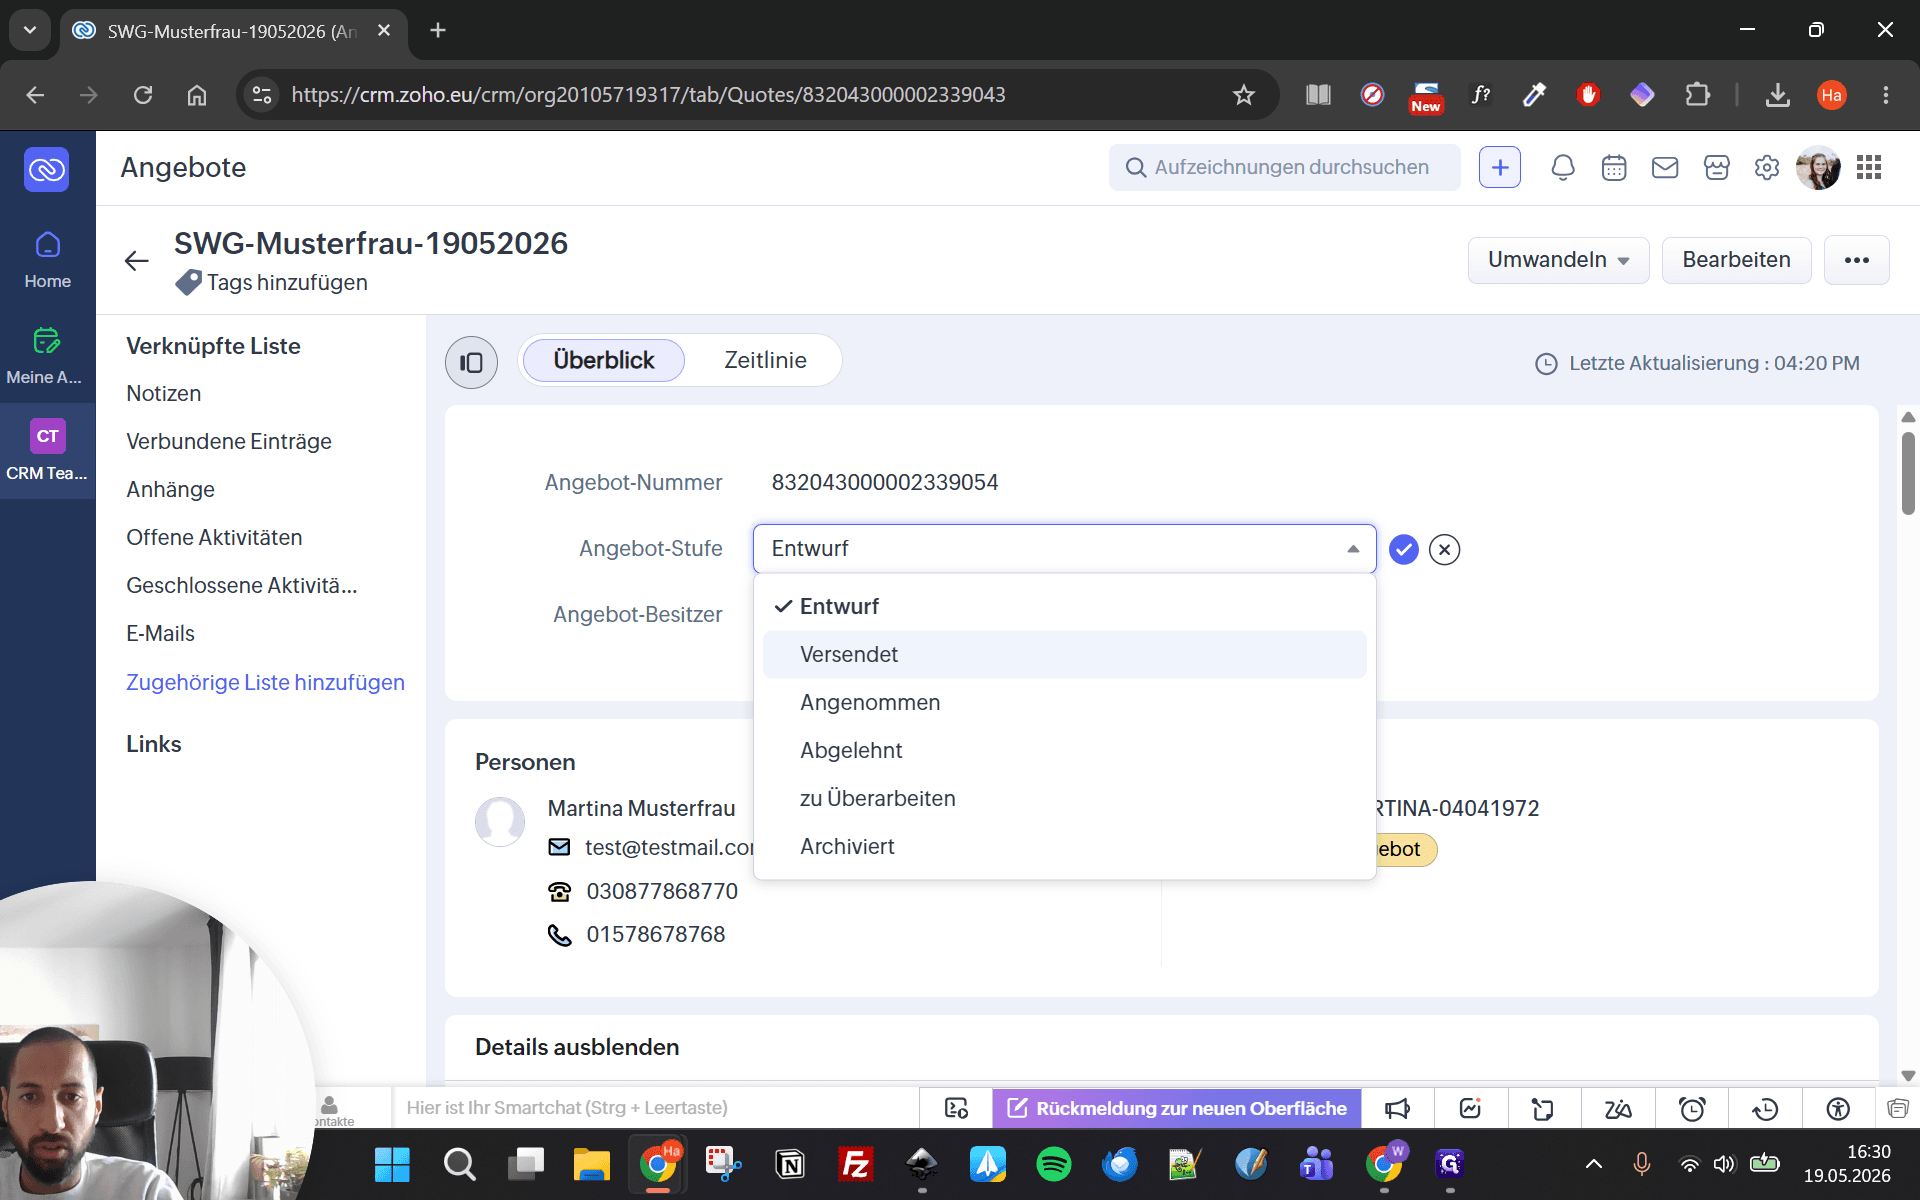This screenshot has width=1920, height=1200.
Task: Open Spotify from the Windows taskbar
Action: pyautogui.click(x=1053, y=1164)
